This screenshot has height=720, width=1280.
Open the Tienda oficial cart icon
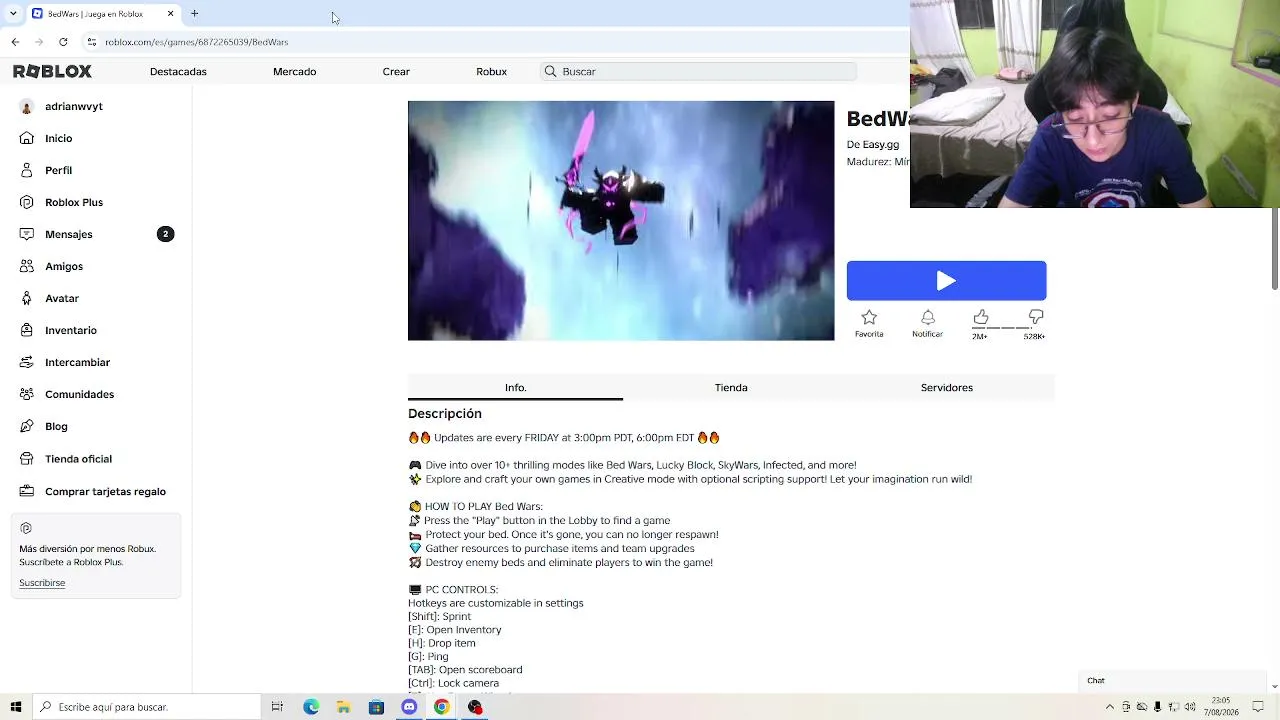point(26,459)
